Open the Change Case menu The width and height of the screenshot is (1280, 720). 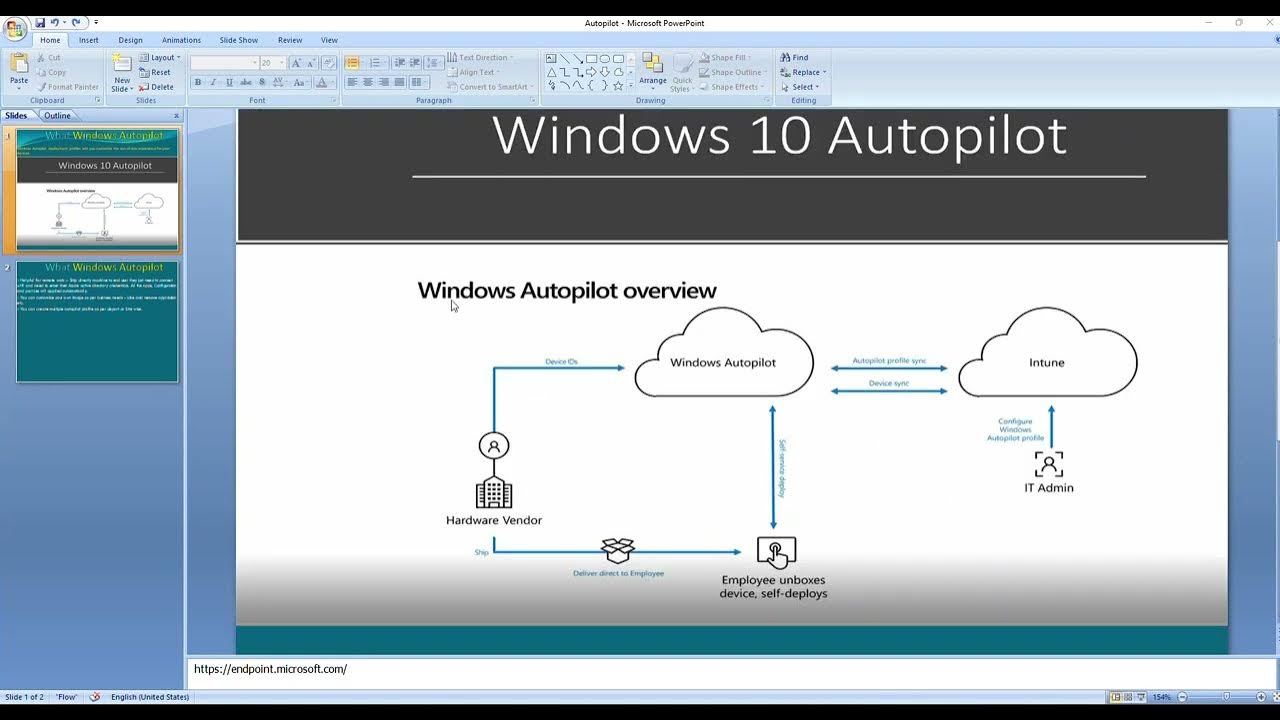(301, 82)
